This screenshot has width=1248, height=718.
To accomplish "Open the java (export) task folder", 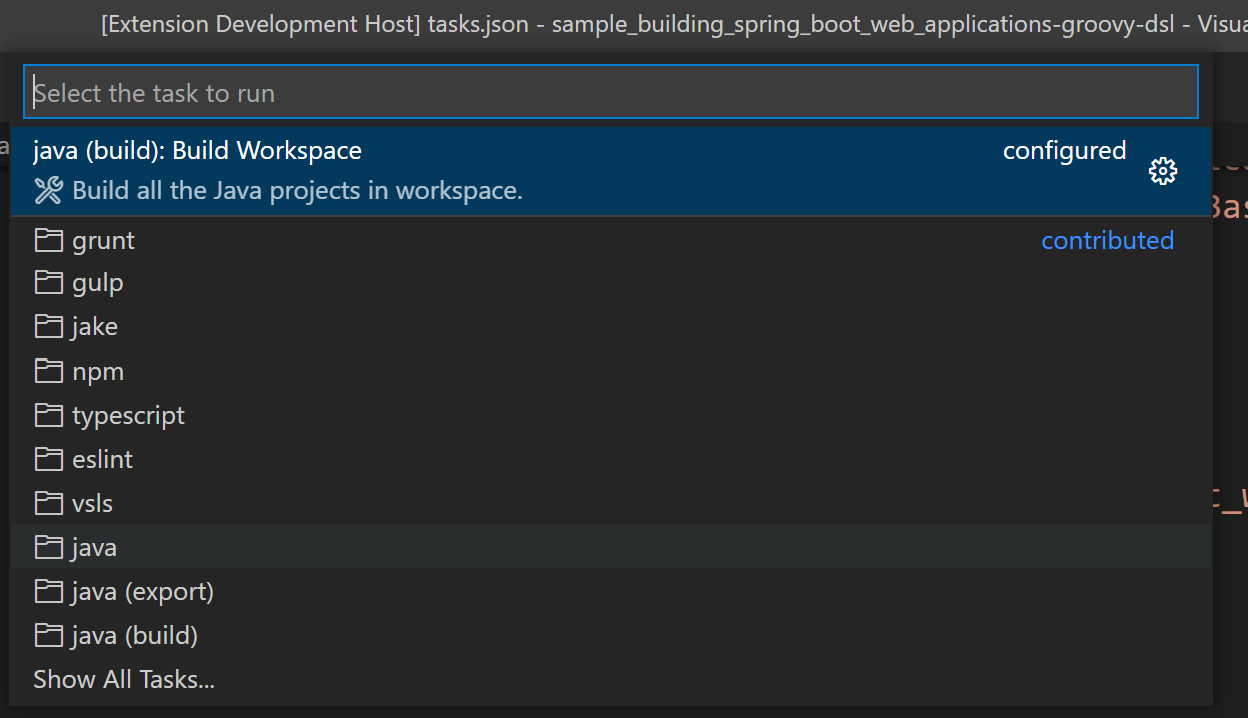I will (x=610, y=591).
